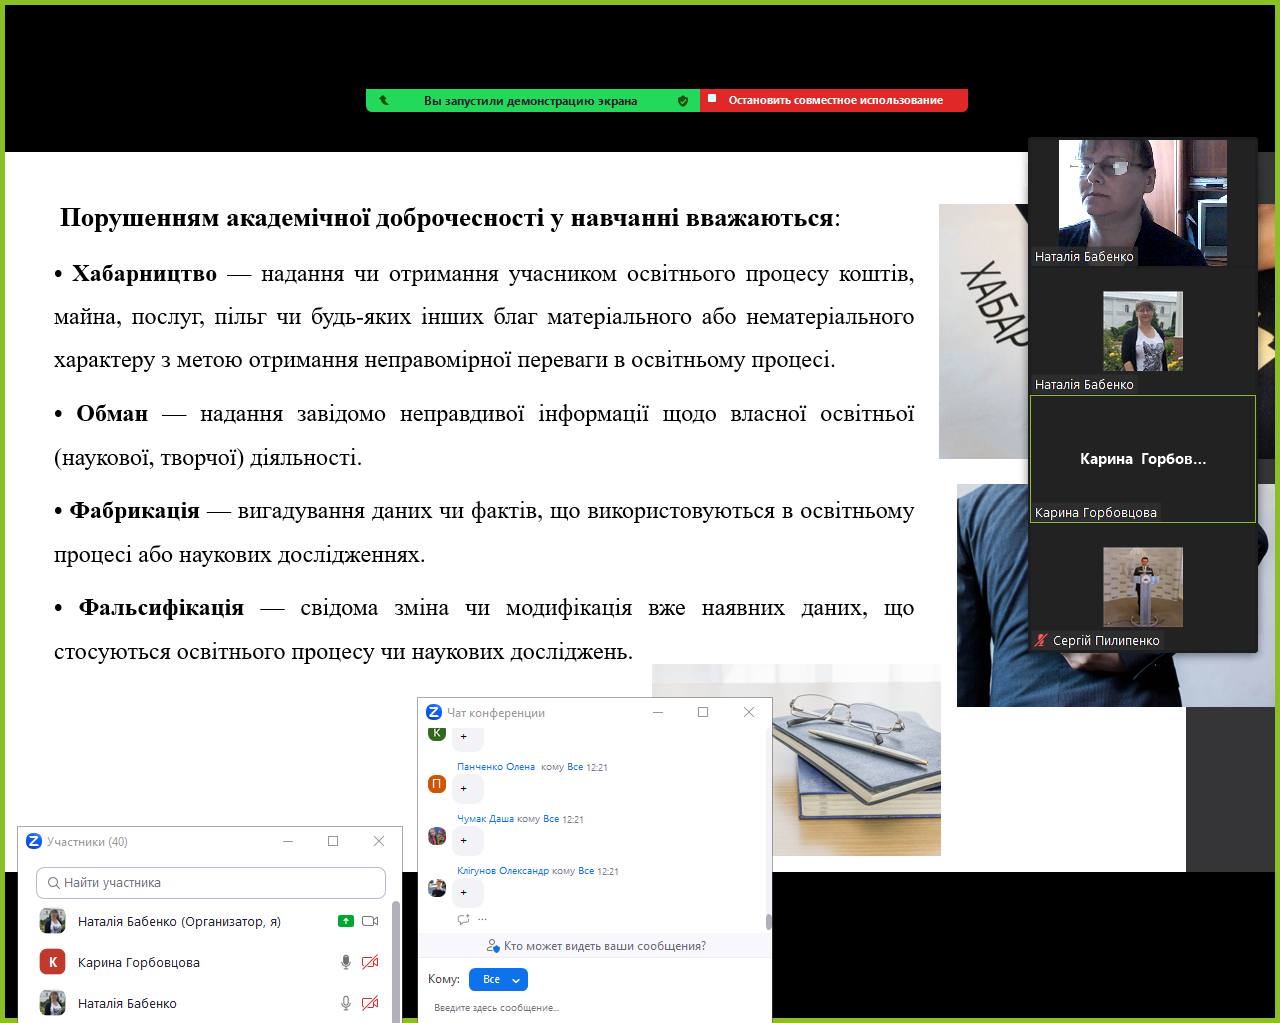Click Чумак Даша's avatar in chat
This screenshot has height=1023, width=1280.
[437, 836]
